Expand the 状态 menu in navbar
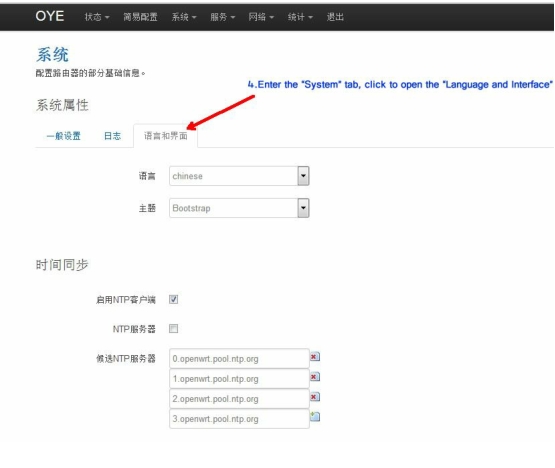This screenshot has width=555, height=468. (x=97, y=17)
